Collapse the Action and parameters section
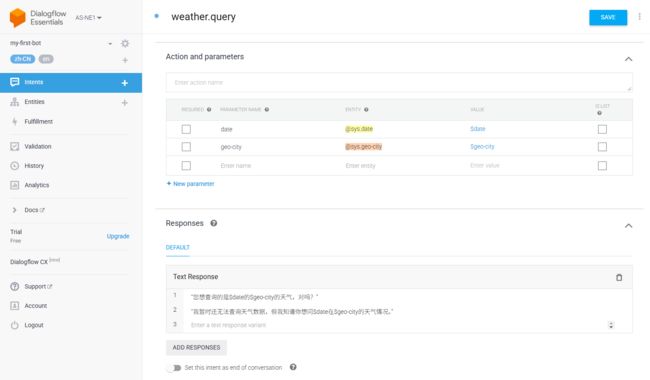Viewport: 650px width, 380px height. click(628, 59)
